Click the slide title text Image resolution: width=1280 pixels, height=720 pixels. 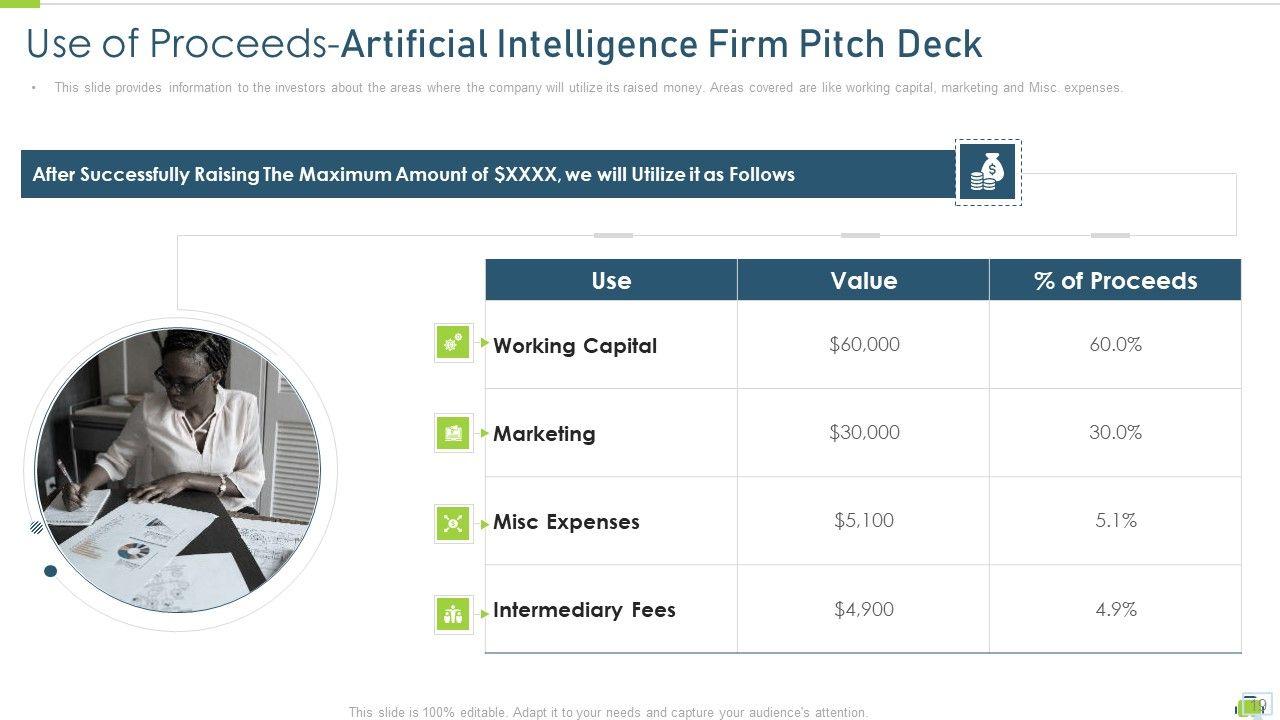(504, 44)
